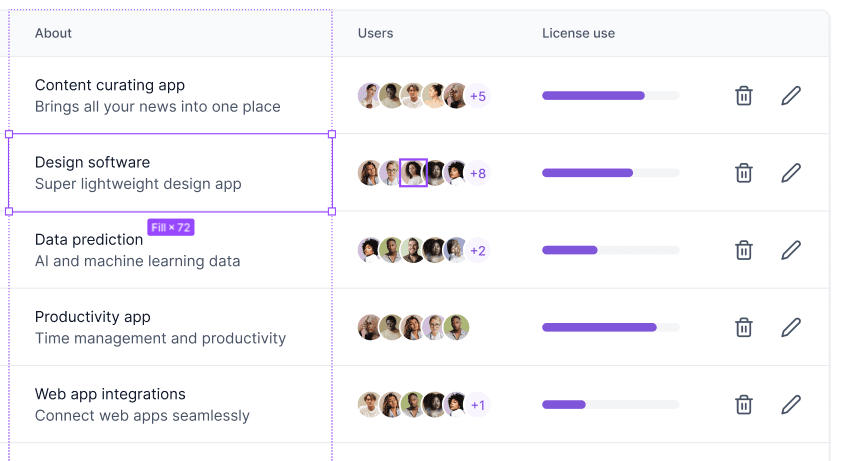Click pencil icon for Design software
The height and width of the screenshot is (461, 857).
click(791, 173)
